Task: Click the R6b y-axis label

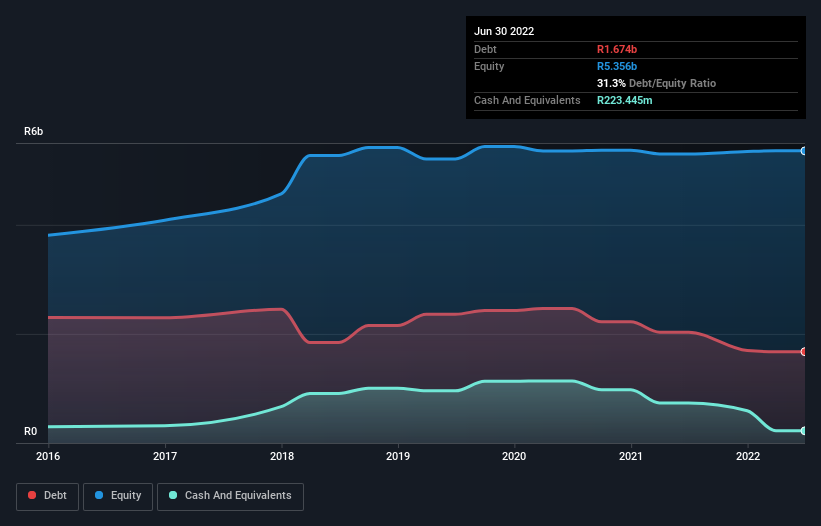Action: click(x=34, y=131)
